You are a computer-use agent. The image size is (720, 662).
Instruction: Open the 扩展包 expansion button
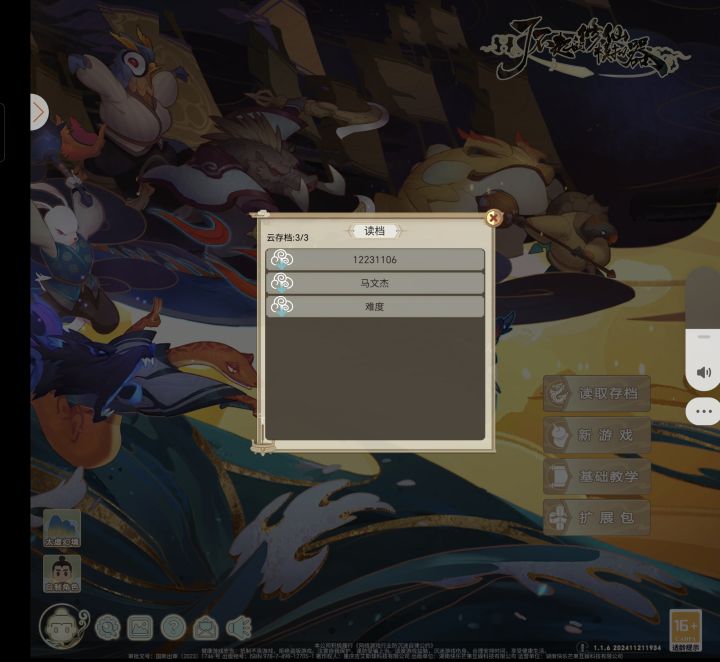pos(596,518)
